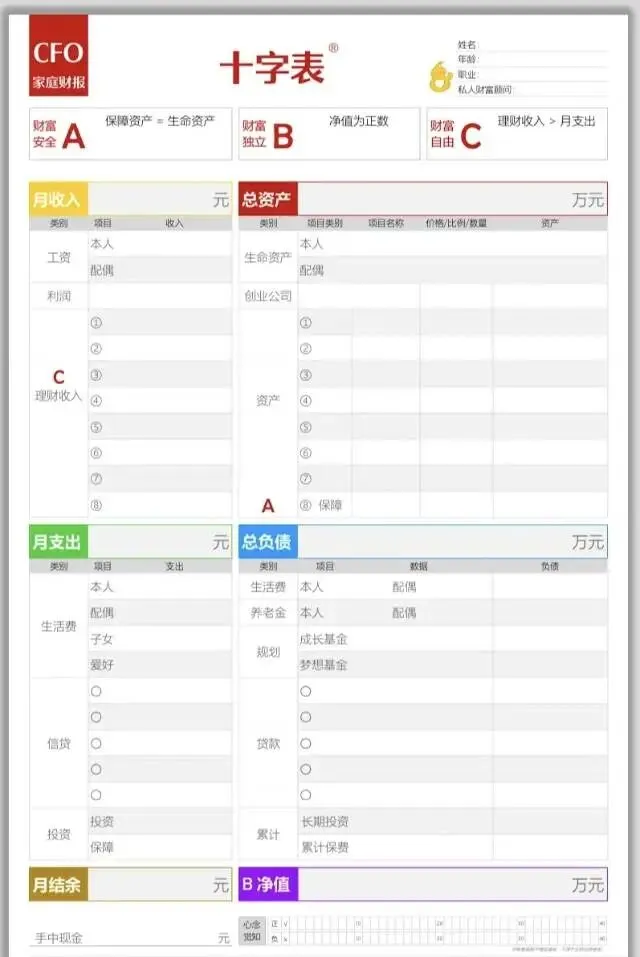Click the 生命资产 category cell
This screenshot has width=640, height=957.
268,257
